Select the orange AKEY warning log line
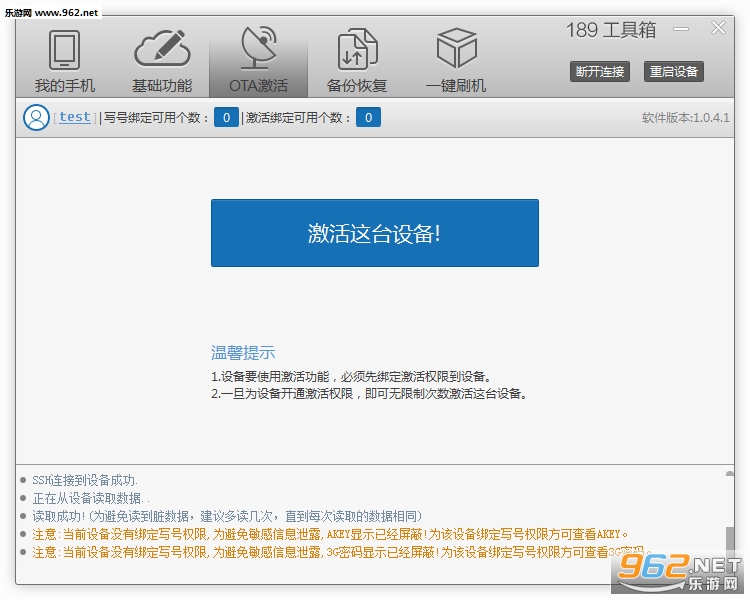 coord(330,534)
